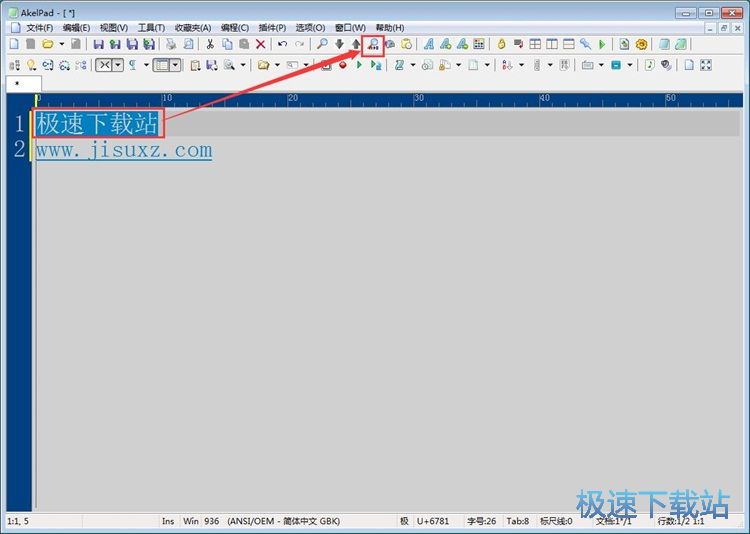Open the 文件(F) menu

(39, 28)
